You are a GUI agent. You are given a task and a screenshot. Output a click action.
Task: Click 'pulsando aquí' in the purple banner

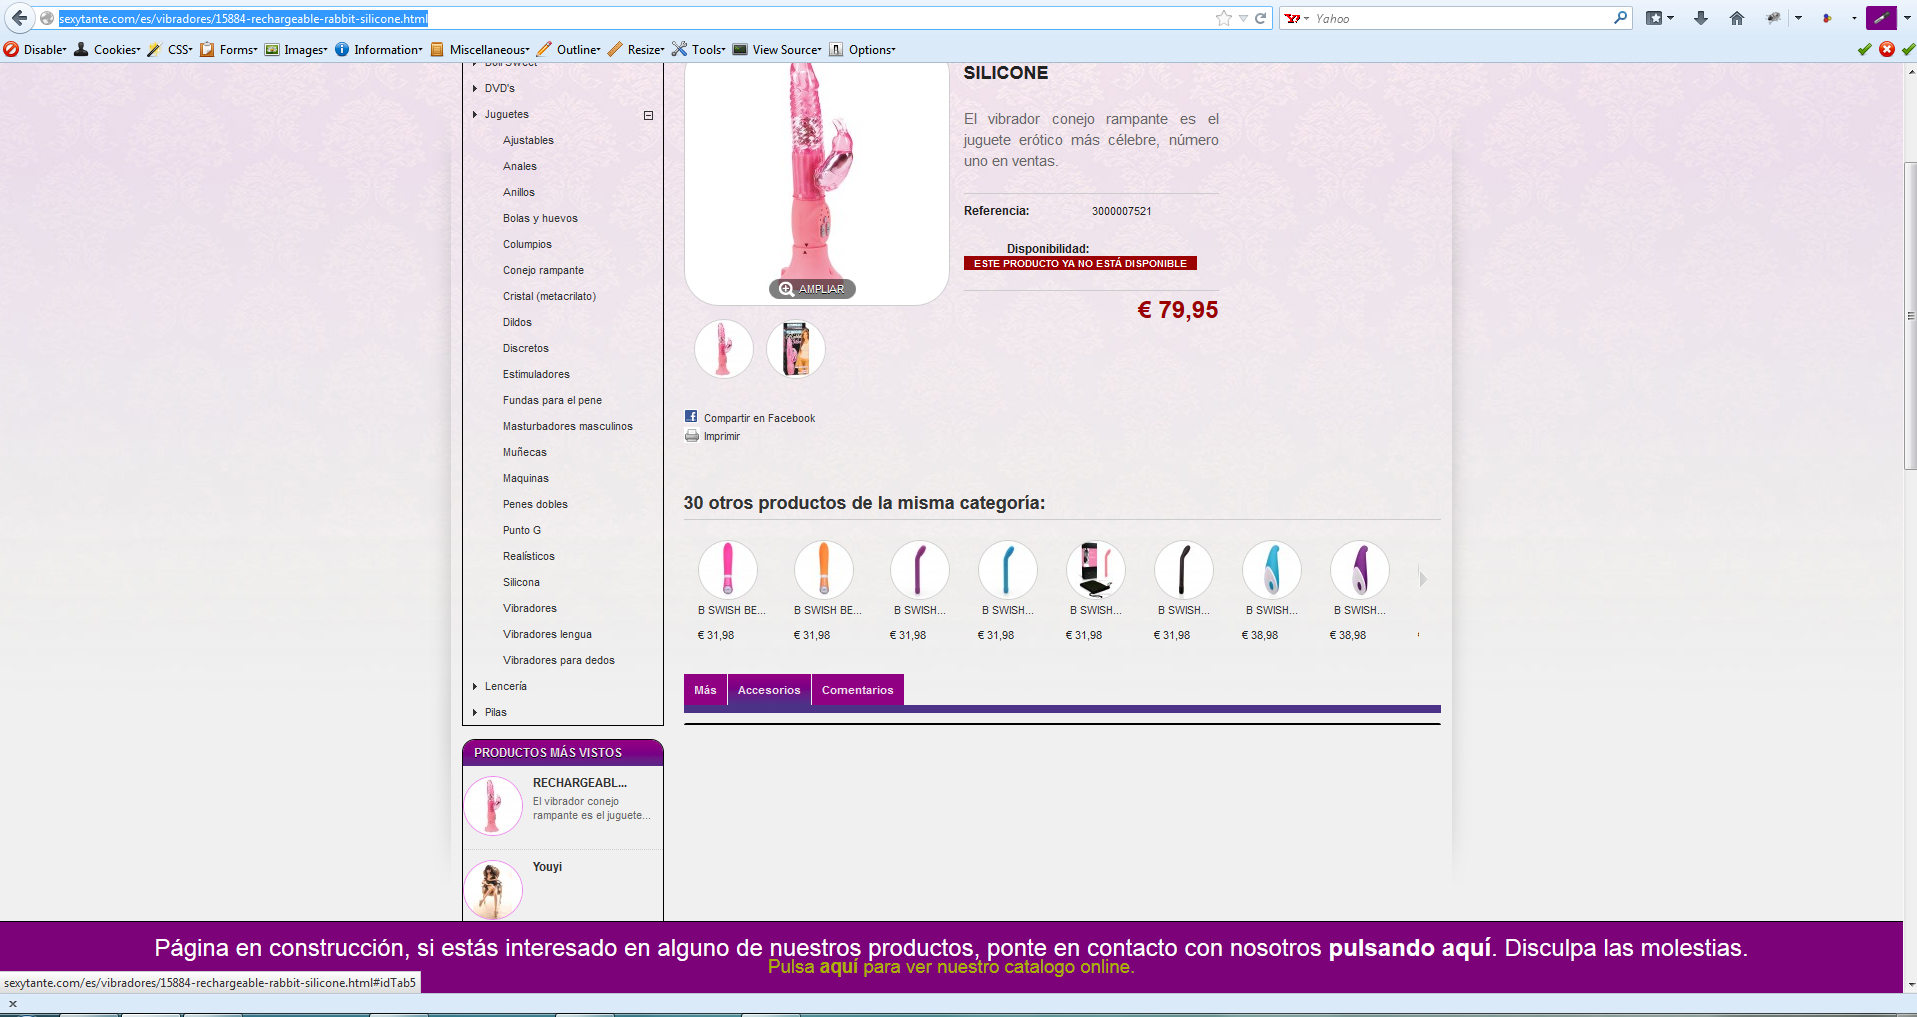click(x=1409, y=948)
